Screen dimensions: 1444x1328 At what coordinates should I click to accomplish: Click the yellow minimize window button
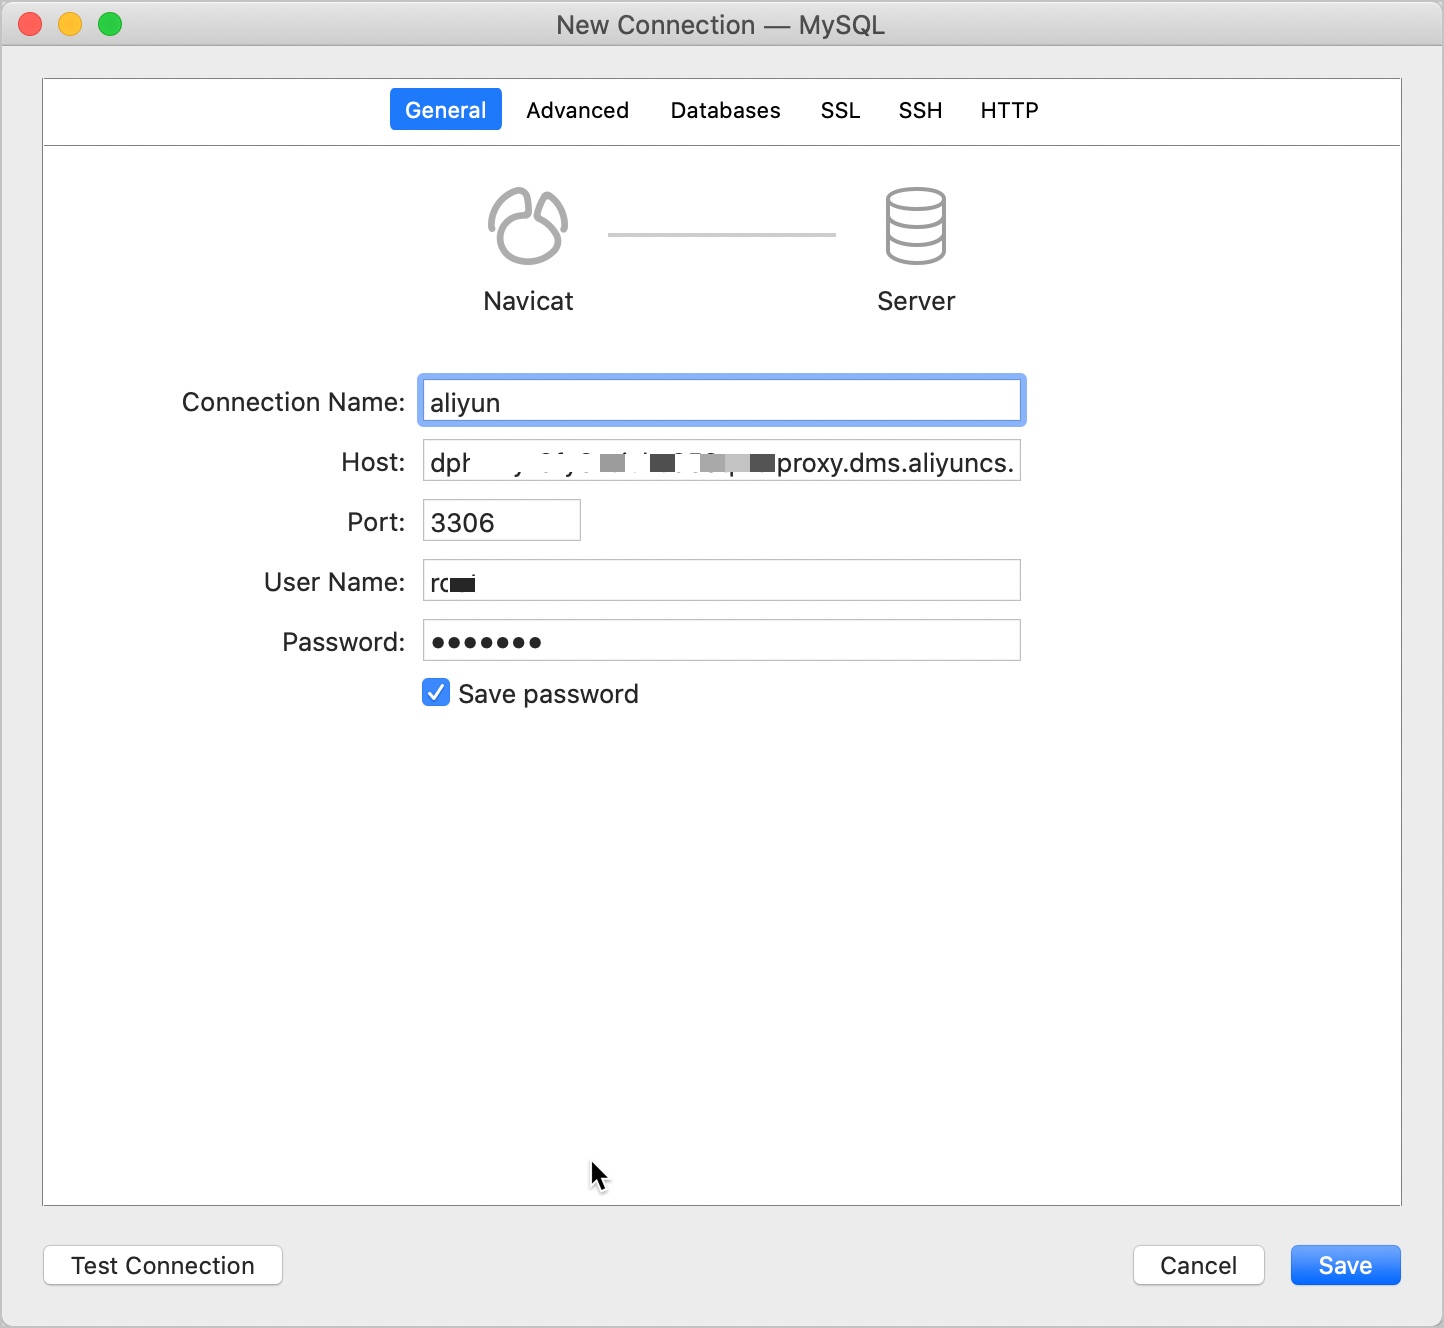70,24
